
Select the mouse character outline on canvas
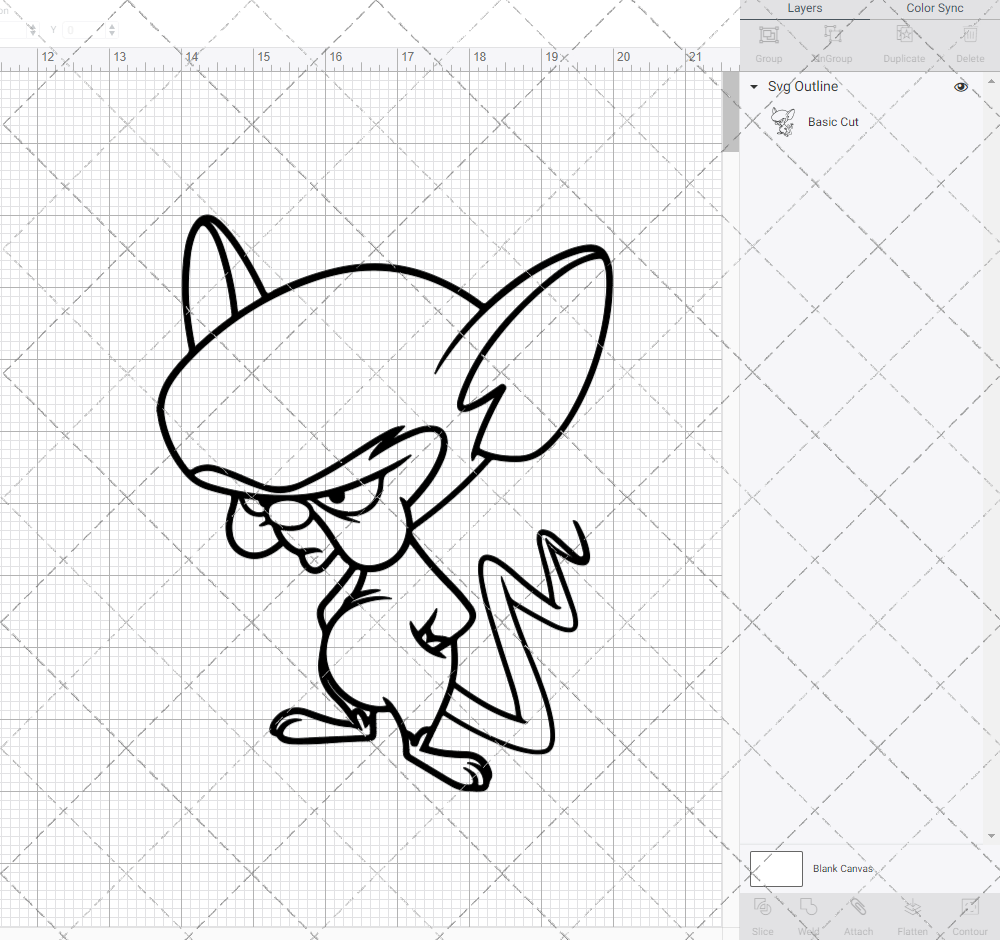click(385, 504)
